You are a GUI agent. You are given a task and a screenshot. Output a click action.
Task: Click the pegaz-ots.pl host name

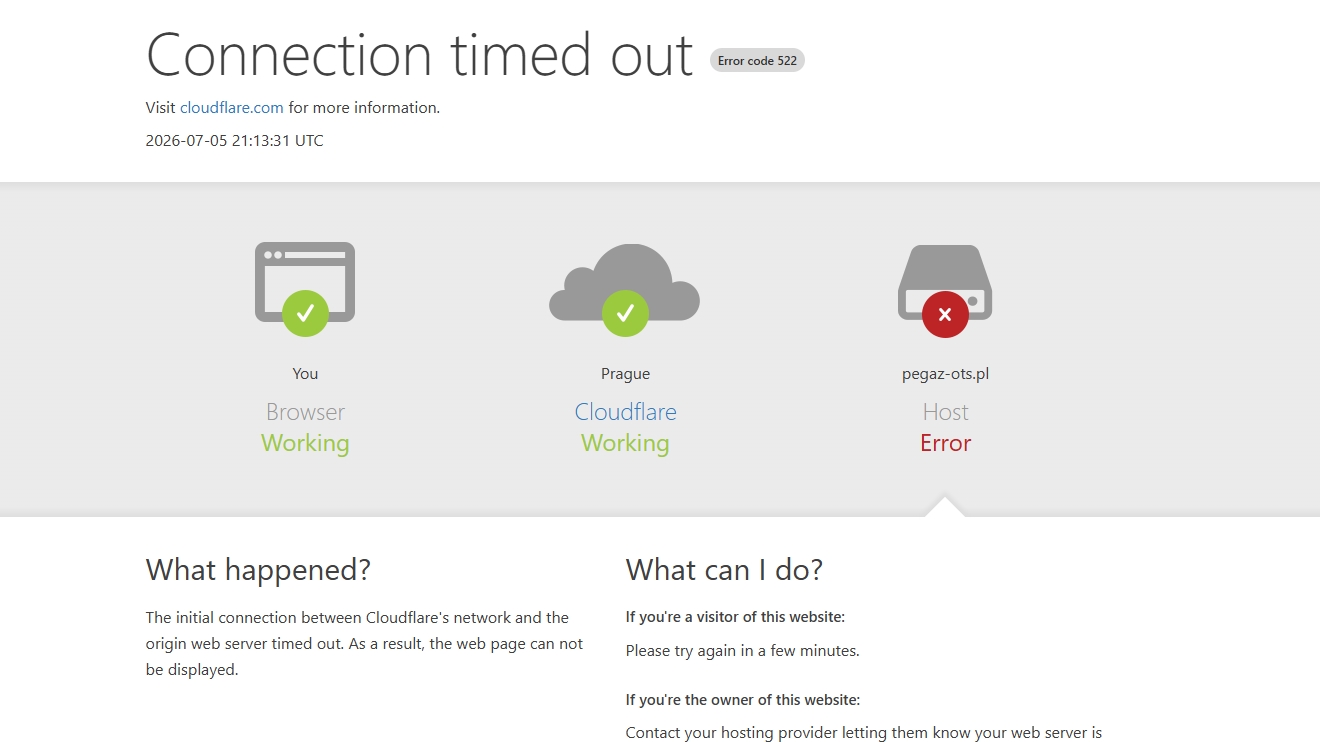[x=945, y=374]
